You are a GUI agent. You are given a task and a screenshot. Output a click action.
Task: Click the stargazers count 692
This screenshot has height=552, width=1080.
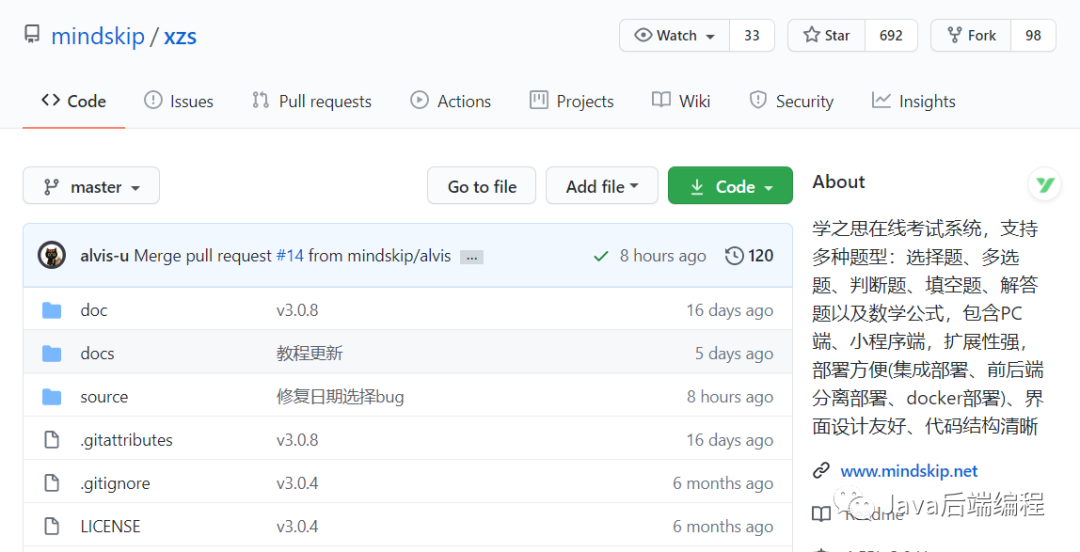click(891, 35)
